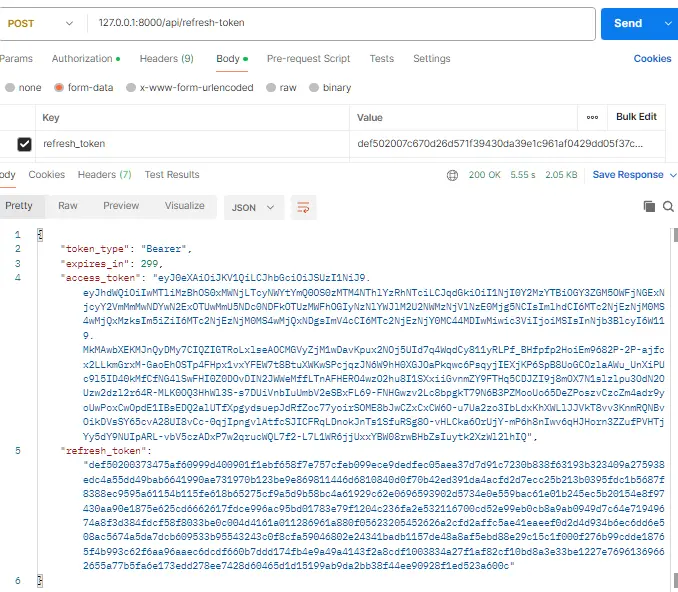Click the Send button
The width and height of the screenshot is (678, 592).
click(628, 23)
